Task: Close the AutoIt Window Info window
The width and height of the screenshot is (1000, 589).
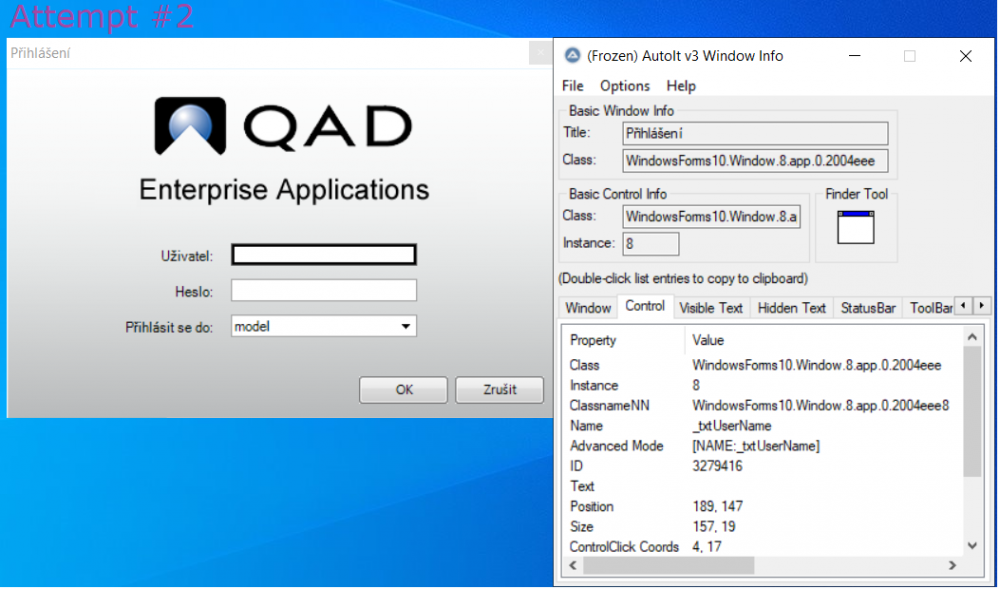Action: [x=966, y=56]
